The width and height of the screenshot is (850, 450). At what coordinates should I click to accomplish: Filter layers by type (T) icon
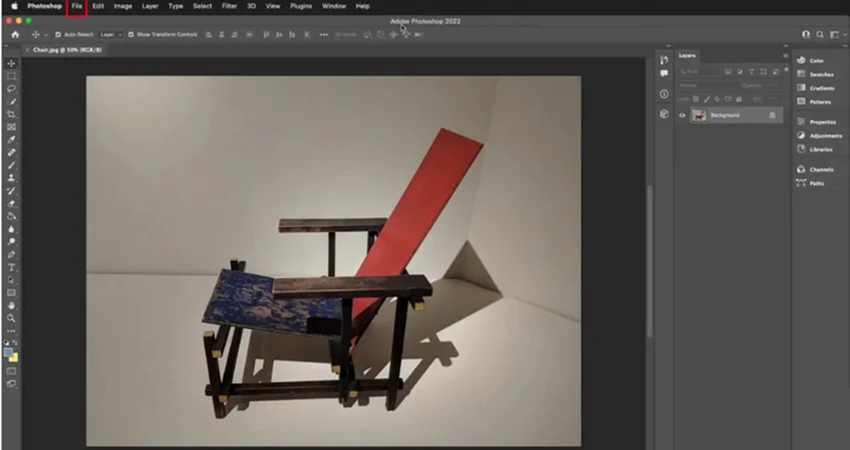pyautogui.click(x=751, y=72)
